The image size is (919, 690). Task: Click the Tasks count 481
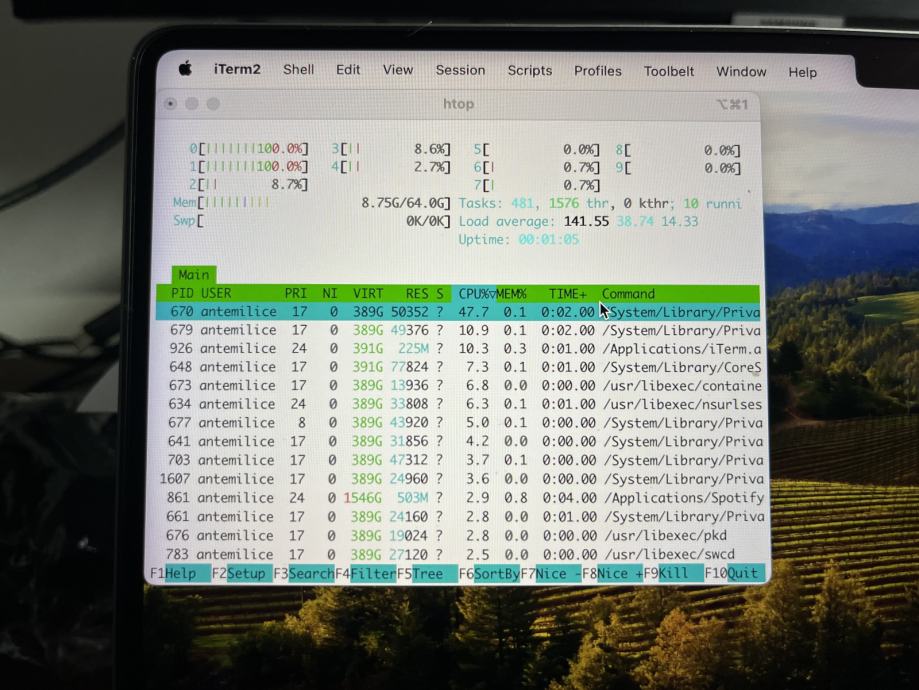522,203
